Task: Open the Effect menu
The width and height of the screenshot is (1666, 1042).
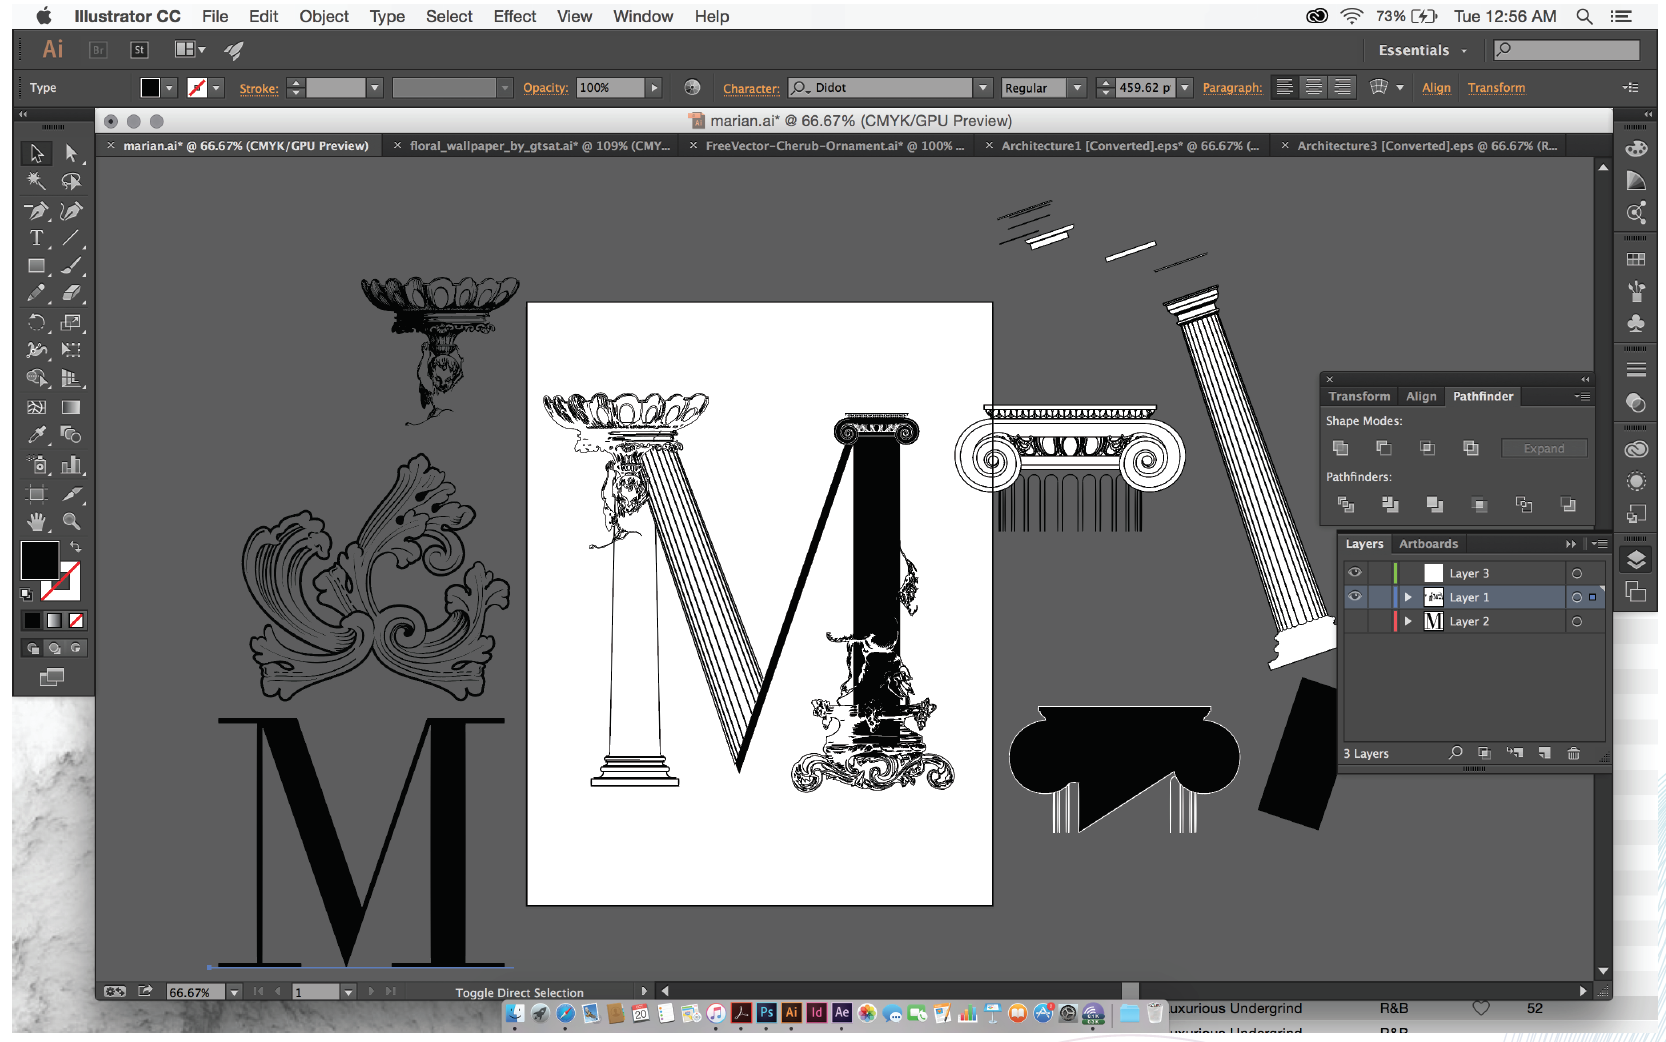Action: tap(514, 16)
